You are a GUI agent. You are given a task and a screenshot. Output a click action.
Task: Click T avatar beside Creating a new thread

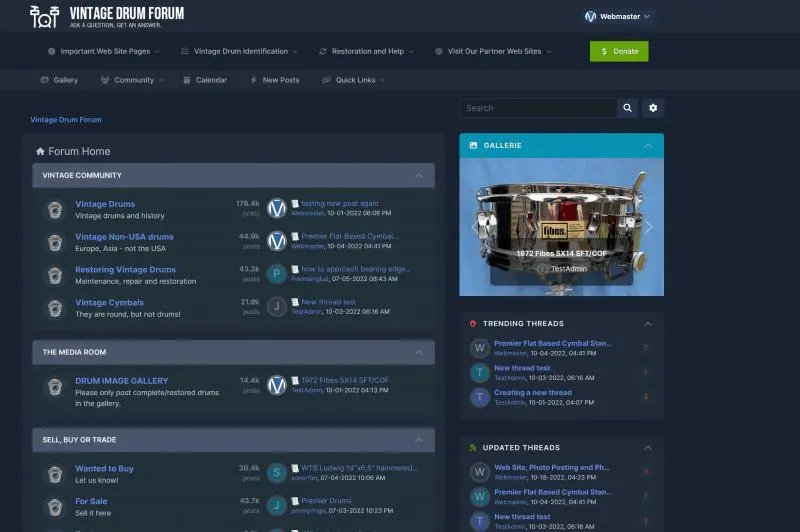coord(480,397)
